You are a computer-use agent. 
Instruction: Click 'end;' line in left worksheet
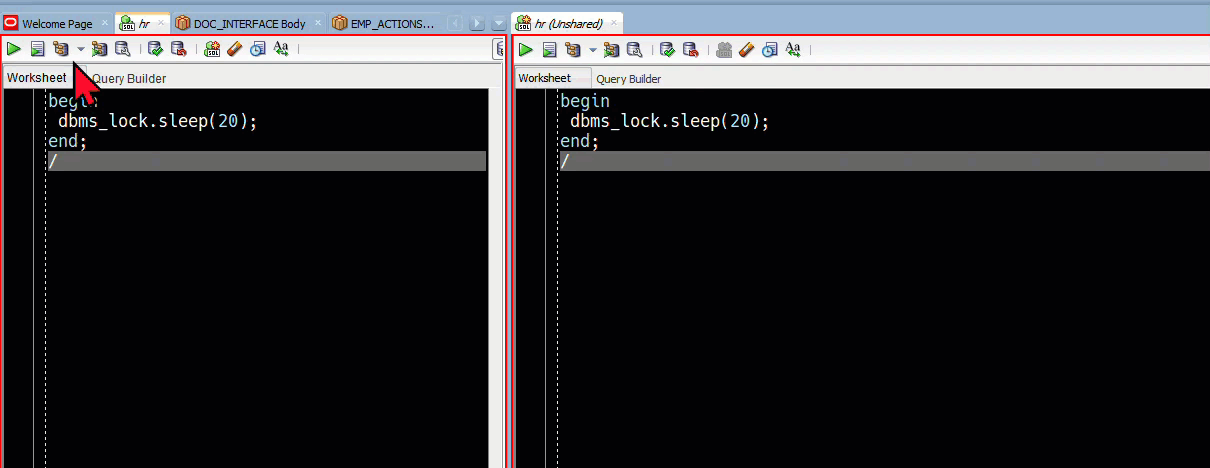(x=68, y=141)
